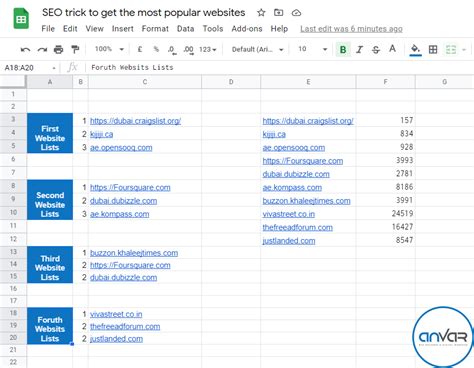Format as percent
Viewport: 474px width, 368px height.
coord(156,49)
